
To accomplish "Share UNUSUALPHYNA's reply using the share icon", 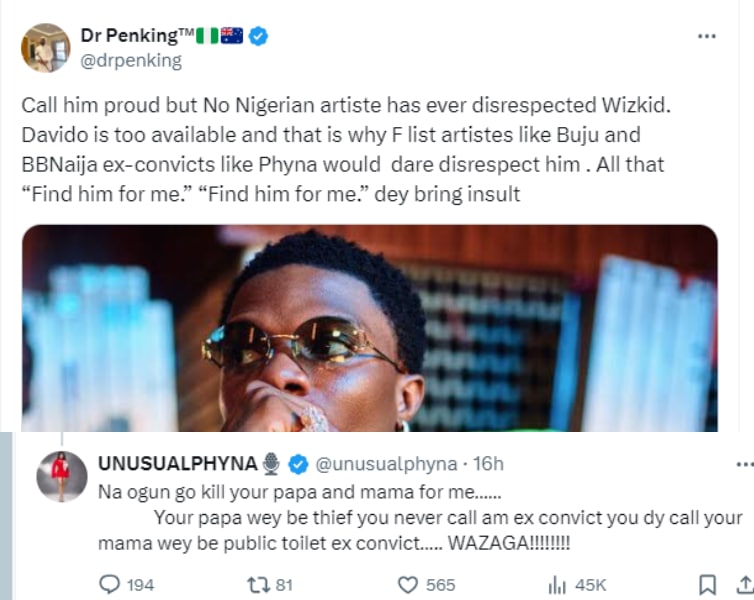I will pos(744,584).
